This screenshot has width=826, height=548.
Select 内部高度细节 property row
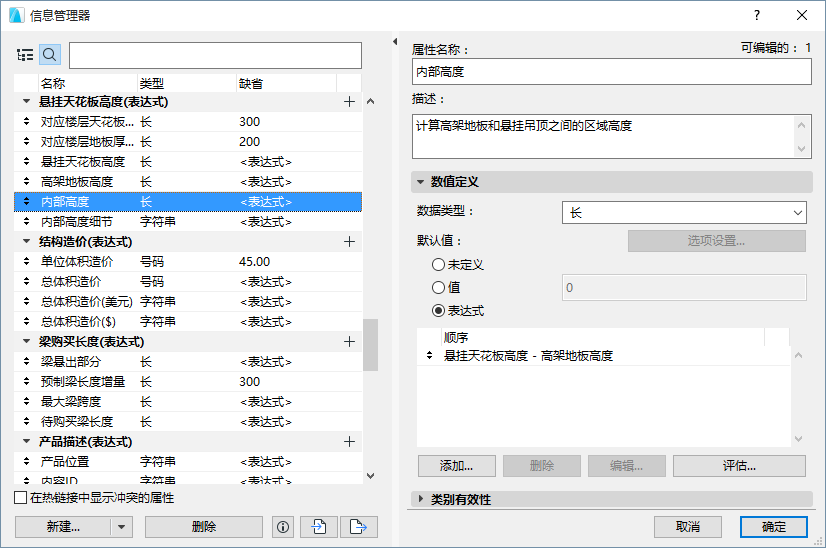[188, 222]
